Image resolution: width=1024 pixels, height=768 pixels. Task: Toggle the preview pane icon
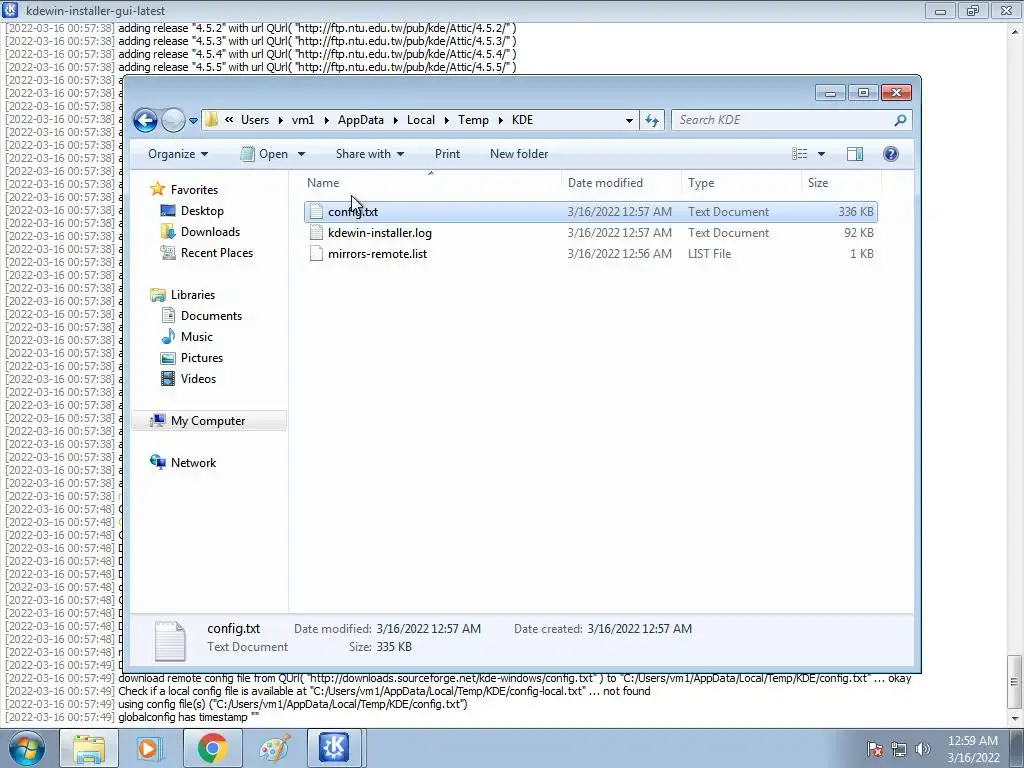pos(855,154)
